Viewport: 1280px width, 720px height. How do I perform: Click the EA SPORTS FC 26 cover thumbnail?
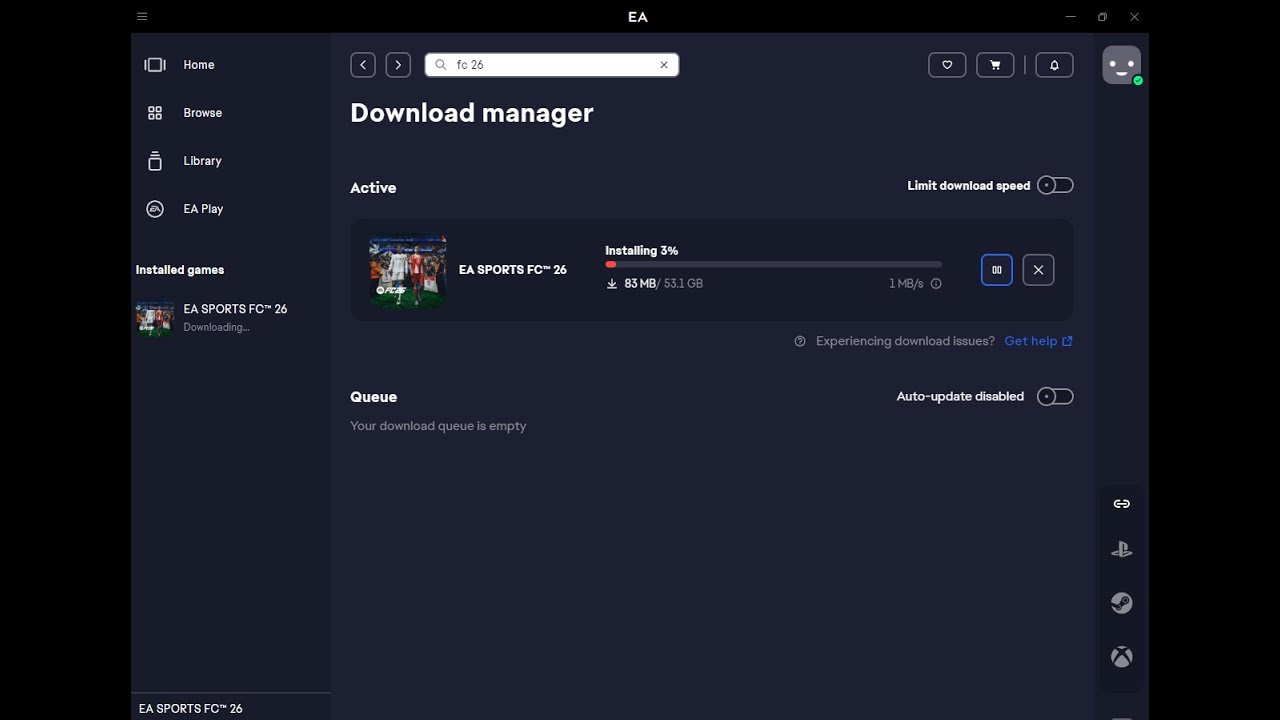pos(407,270)
